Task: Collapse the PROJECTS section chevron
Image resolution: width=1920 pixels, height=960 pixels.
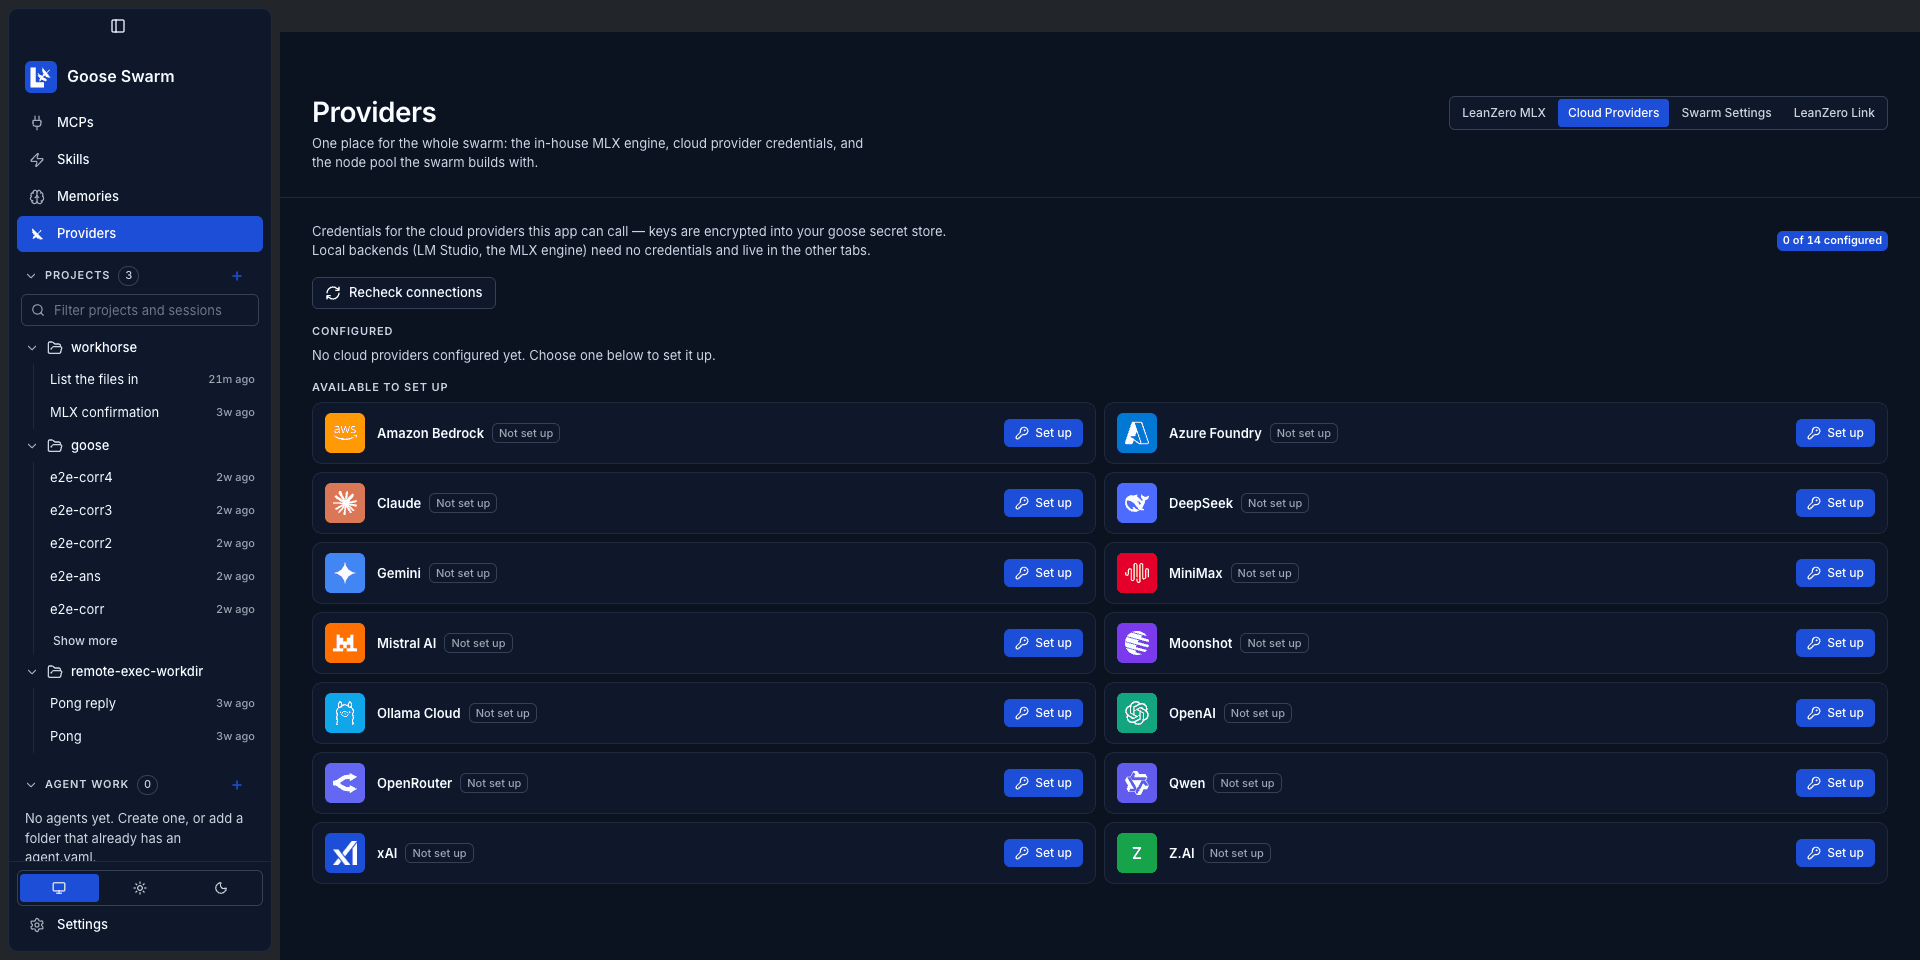Action: click(31, 276)
